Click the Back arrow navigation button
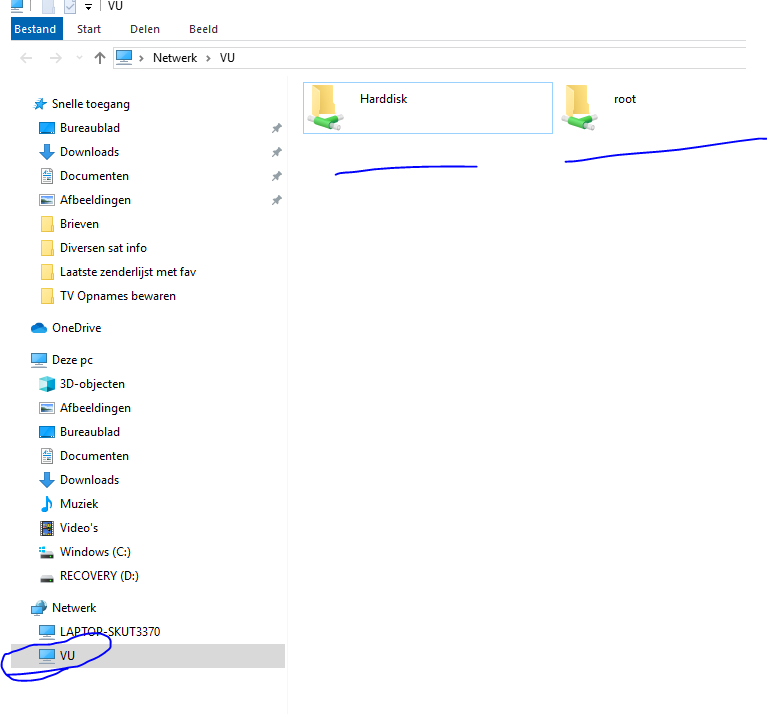This screenshot has width=767, height=714. [x=27, y=58]
